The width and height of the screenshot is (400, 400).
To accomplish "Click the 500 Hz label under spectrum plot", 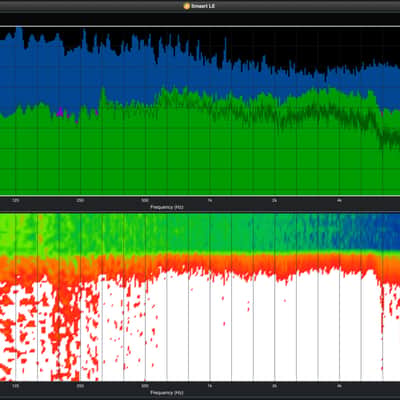I will (x=145, y=201).
